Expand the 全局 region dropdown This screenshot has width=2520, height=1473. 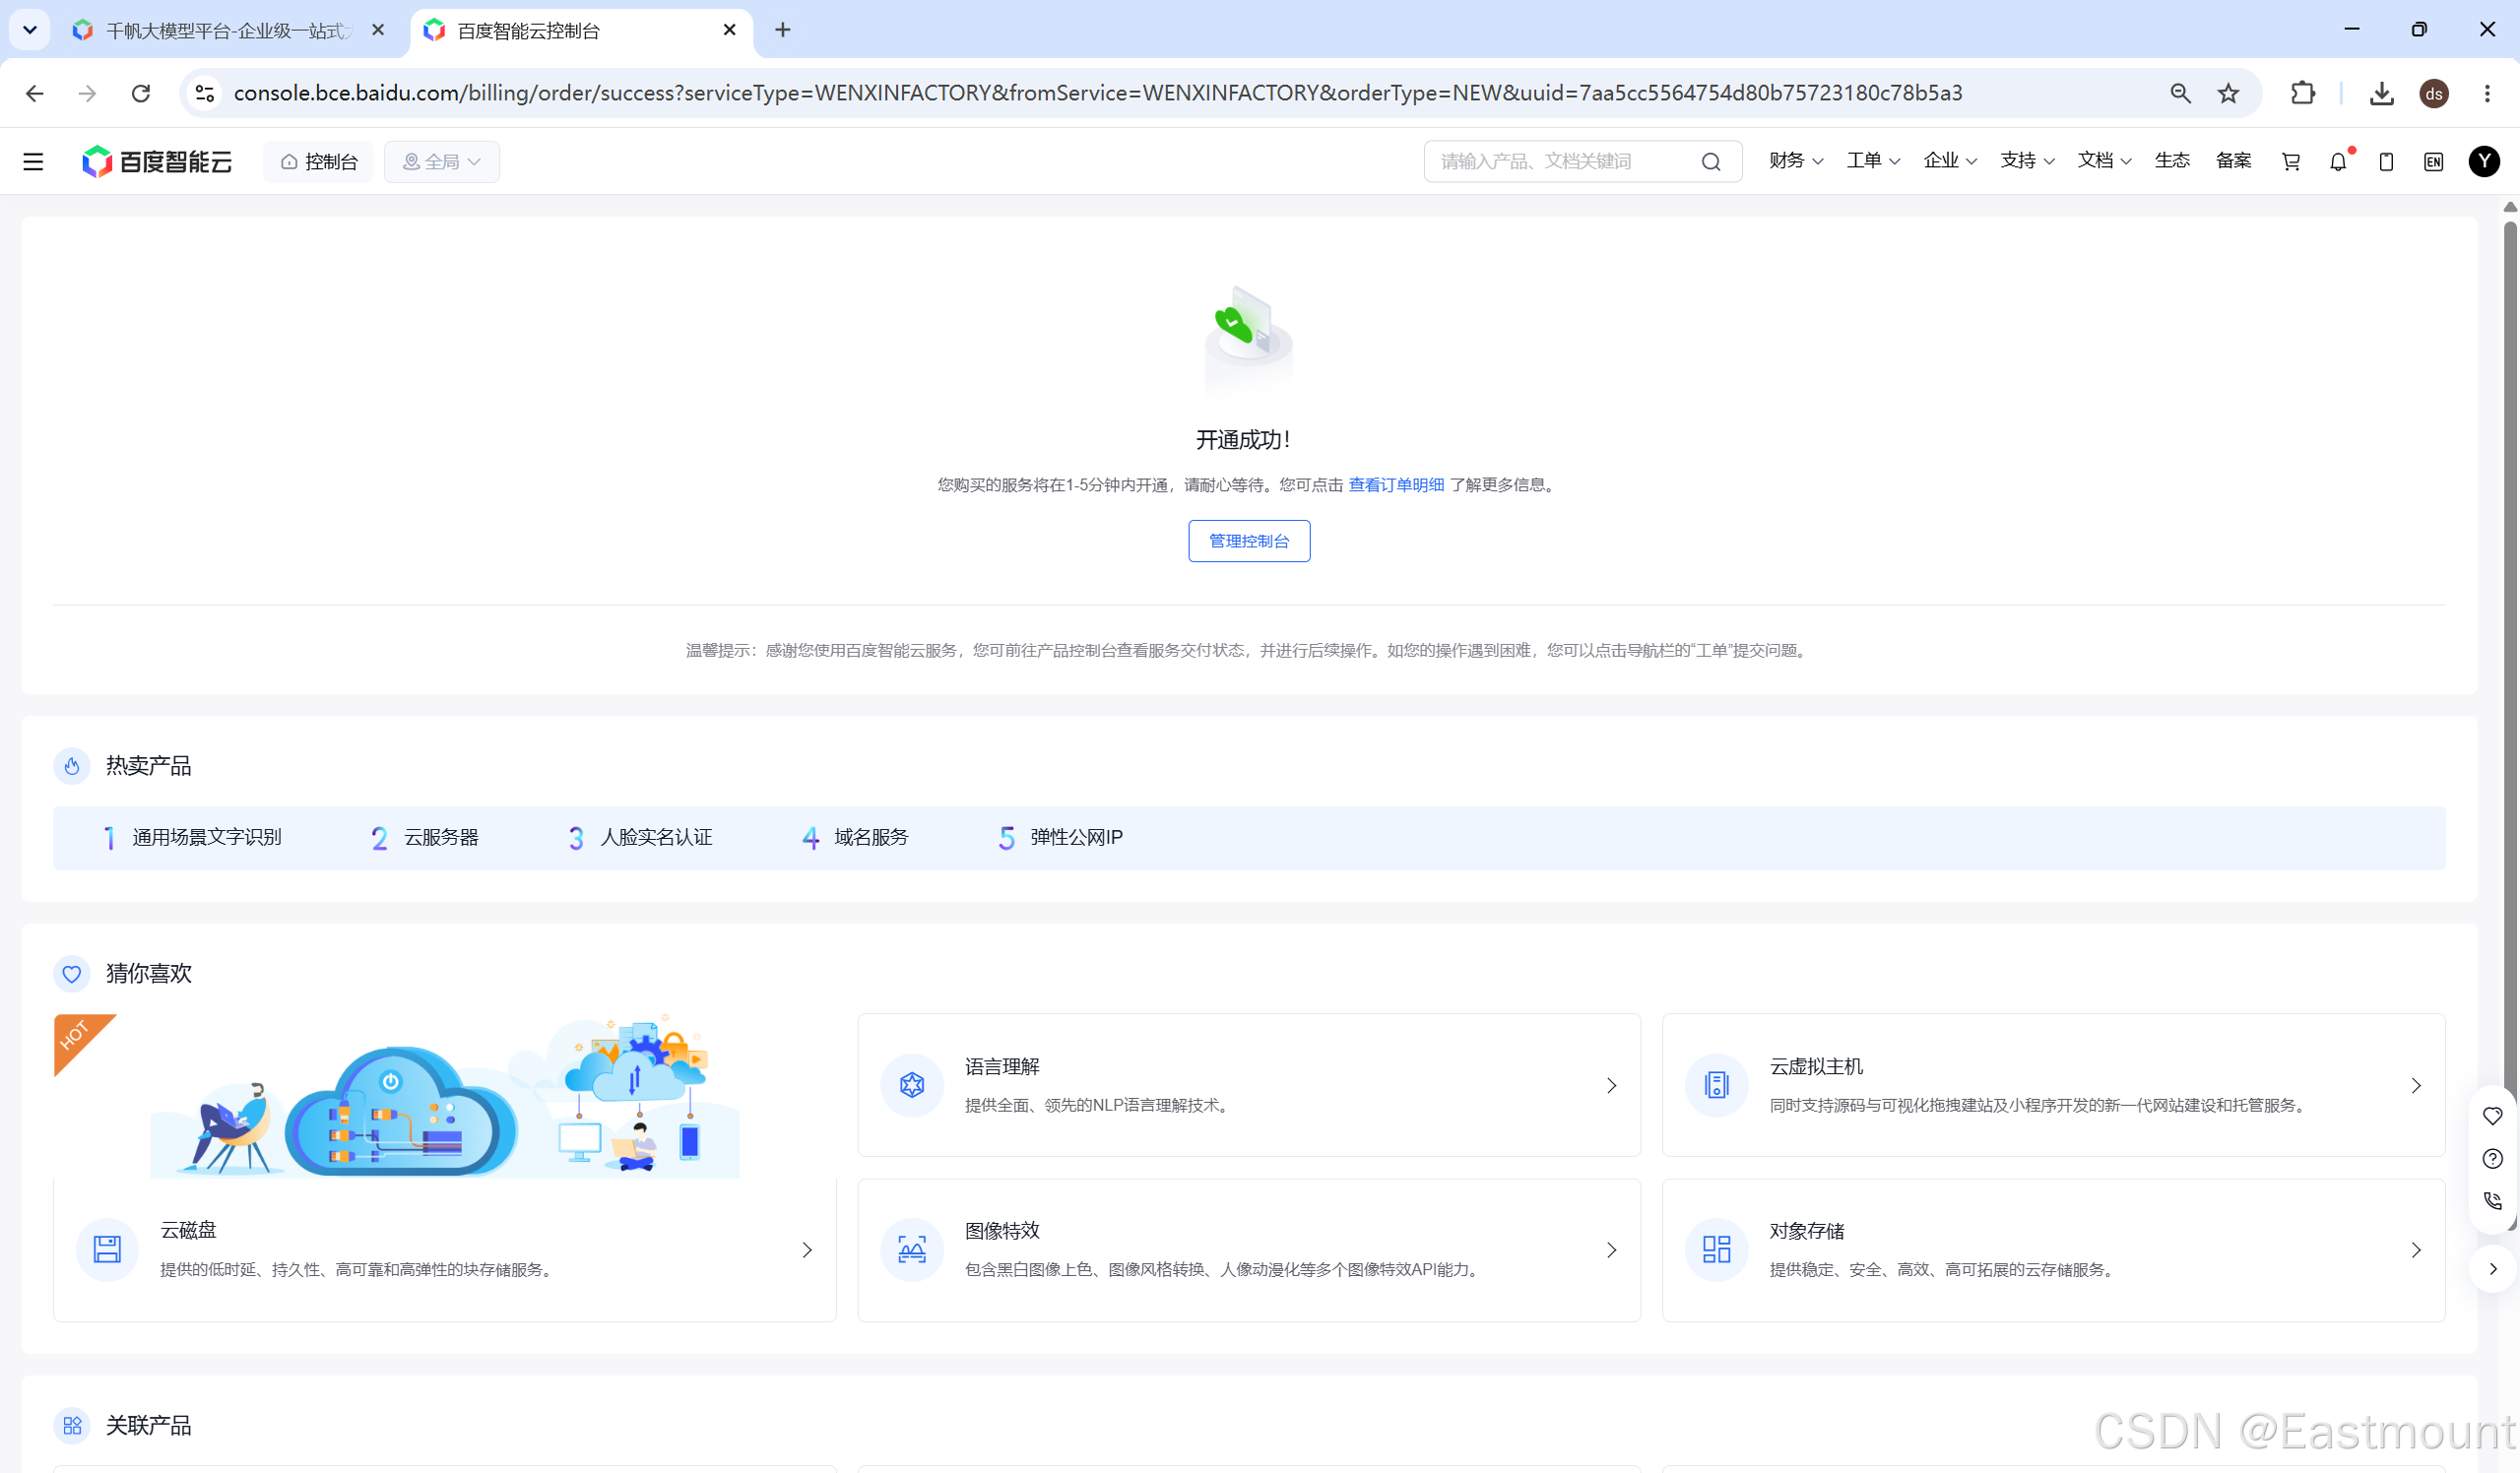tap(441, 161)
